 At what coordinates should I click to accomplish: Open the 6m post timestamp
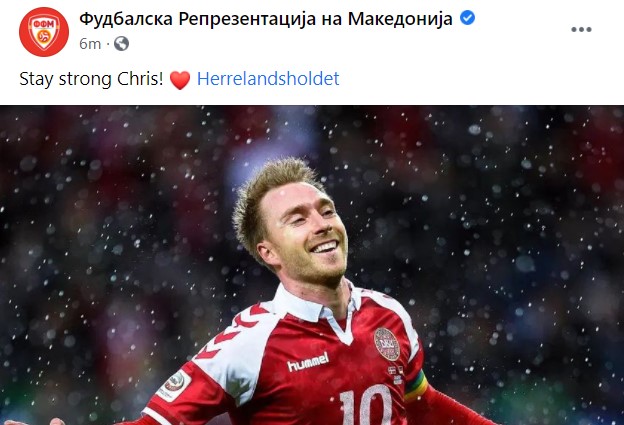[90, 44]
